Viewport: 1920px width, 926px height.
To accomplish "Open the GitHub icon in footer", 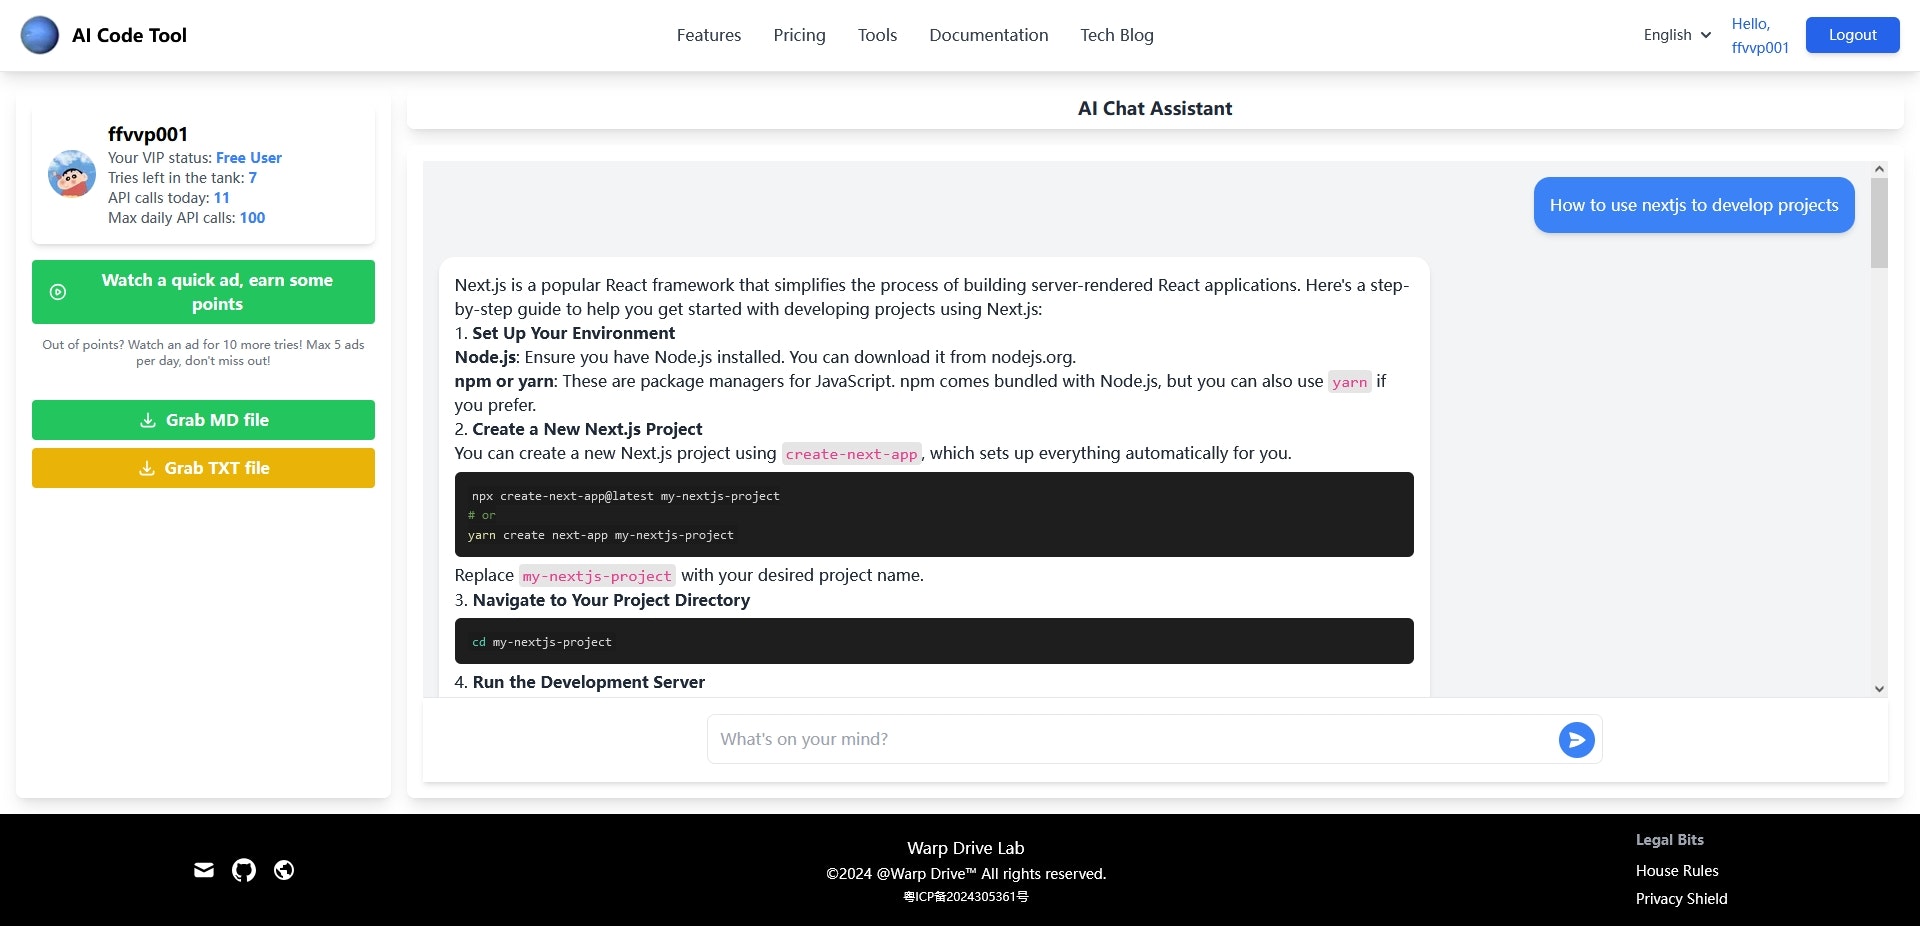I will pos(244,870).
